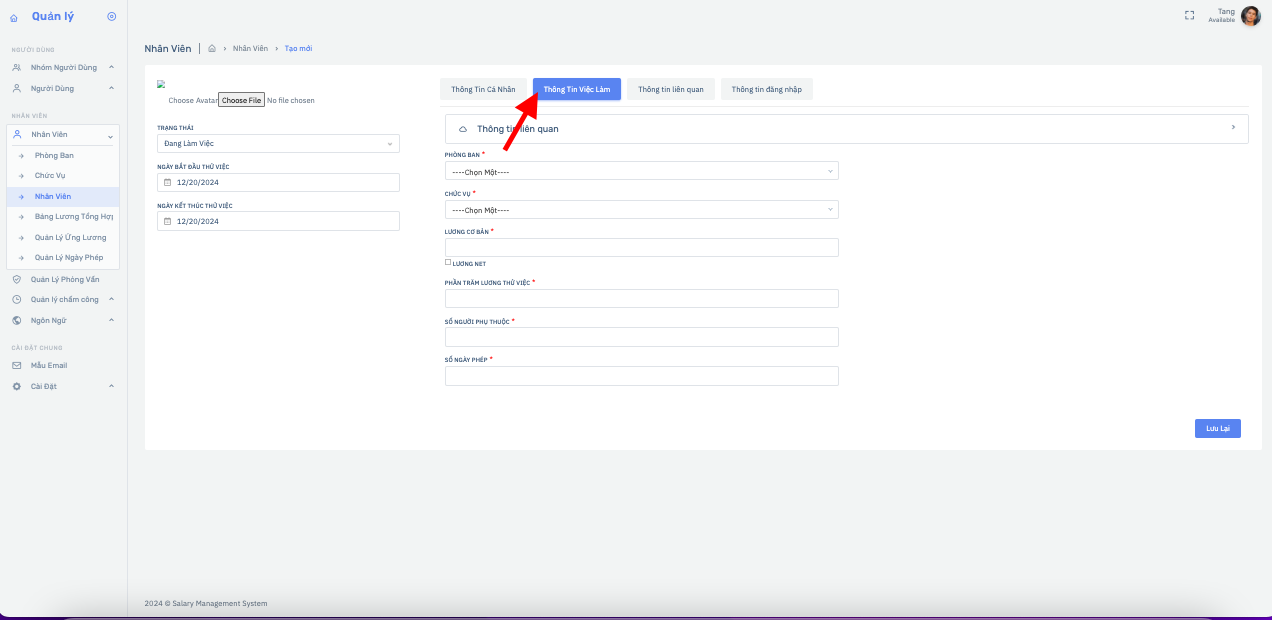1272x620 pixels.
Task: Click the breadcrumb home icon
Action: tap(212, 48)
